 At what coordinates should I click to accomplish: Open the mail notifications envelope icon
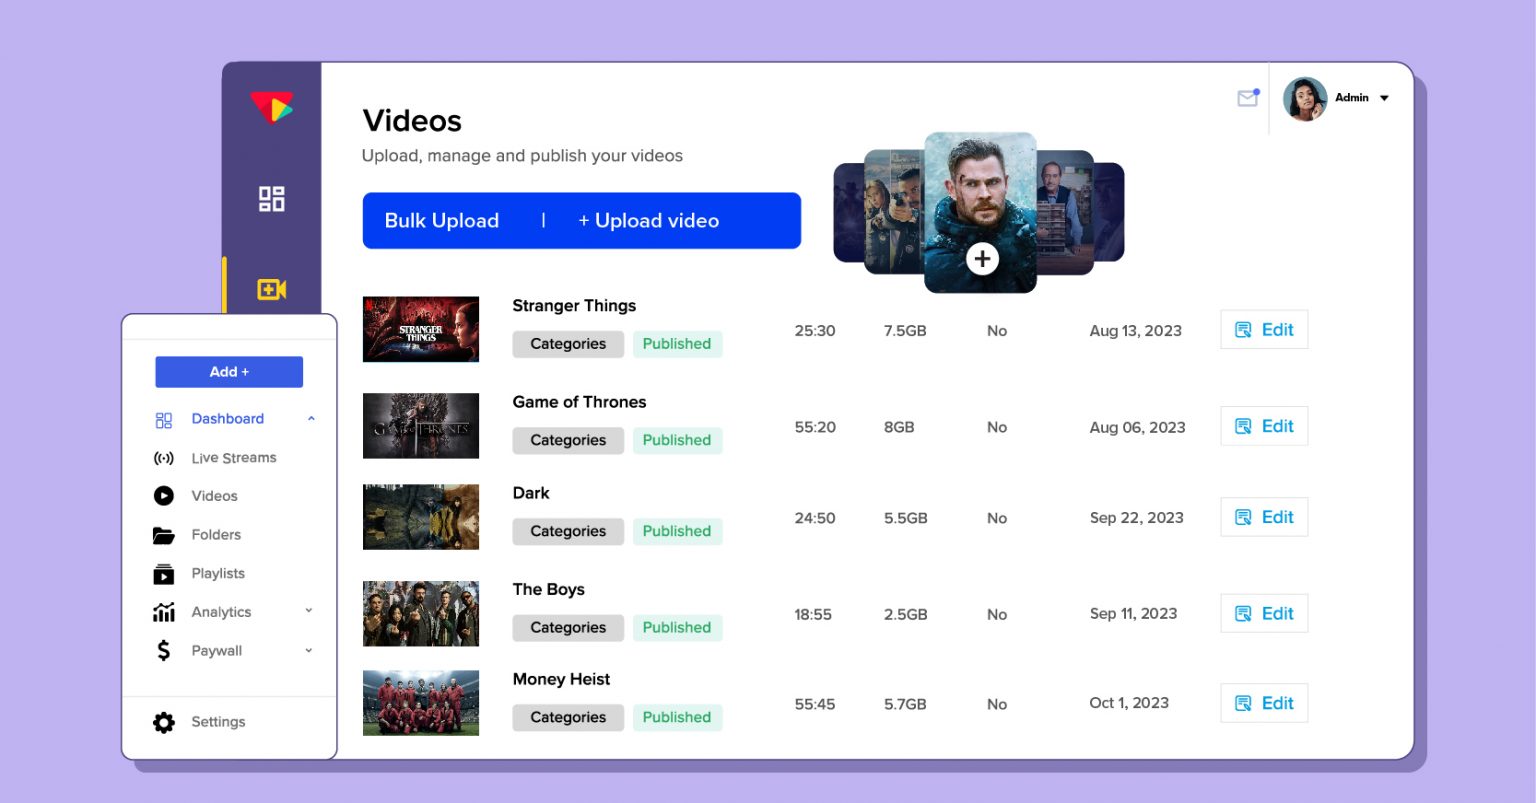(x=1247, y=98)
